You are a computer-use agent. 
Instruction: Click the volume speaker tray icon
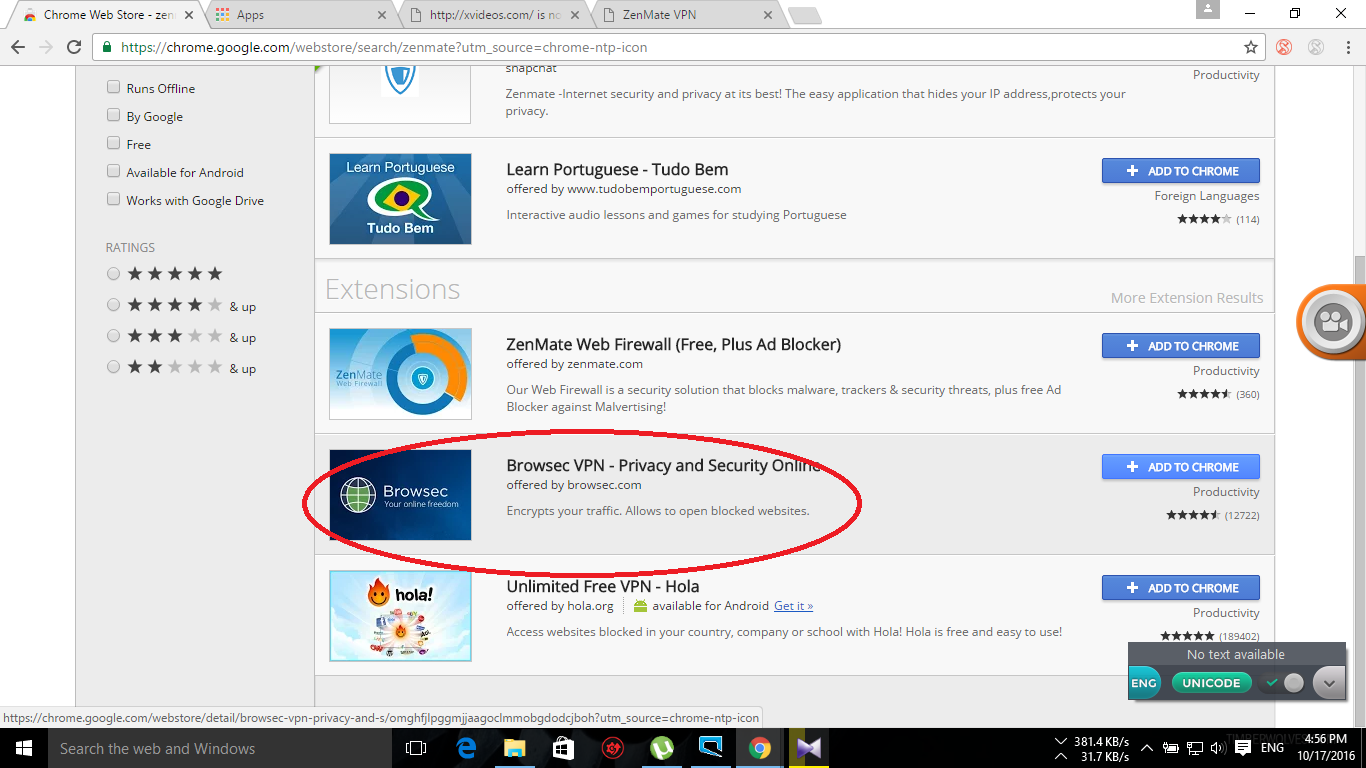click(x=1217, y=748)
